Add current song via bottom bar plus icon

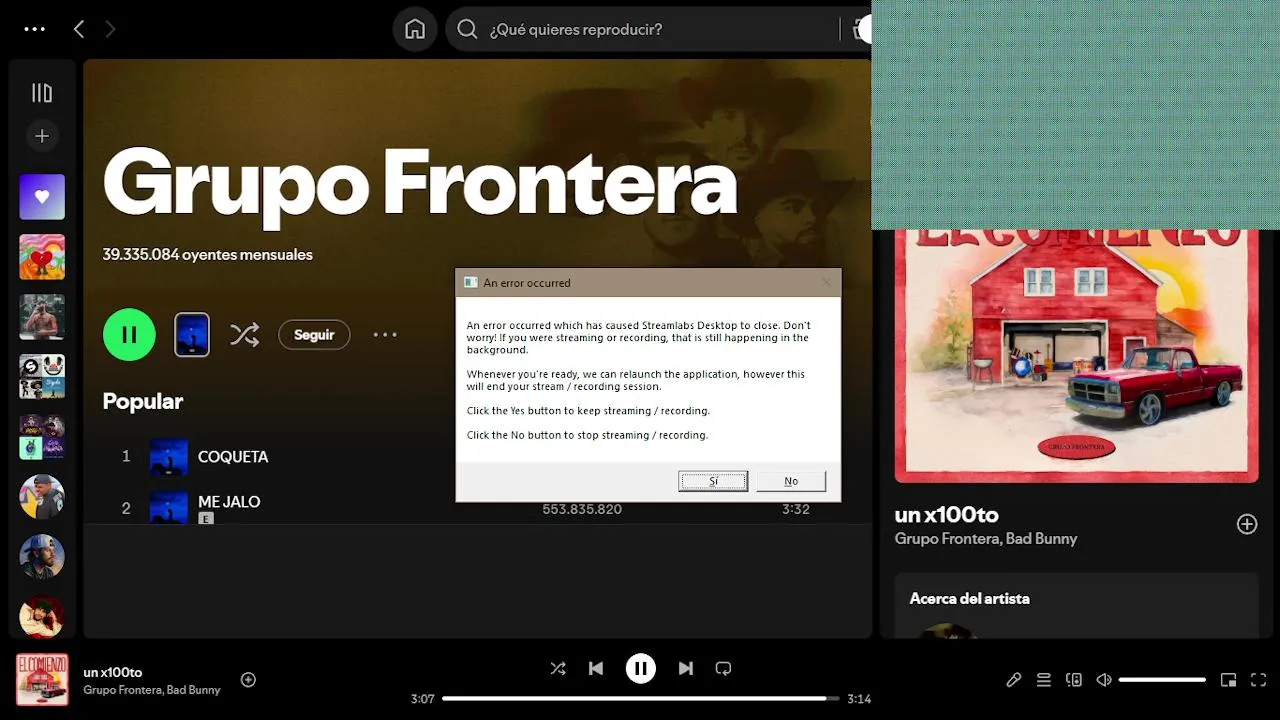coord(248,680)
